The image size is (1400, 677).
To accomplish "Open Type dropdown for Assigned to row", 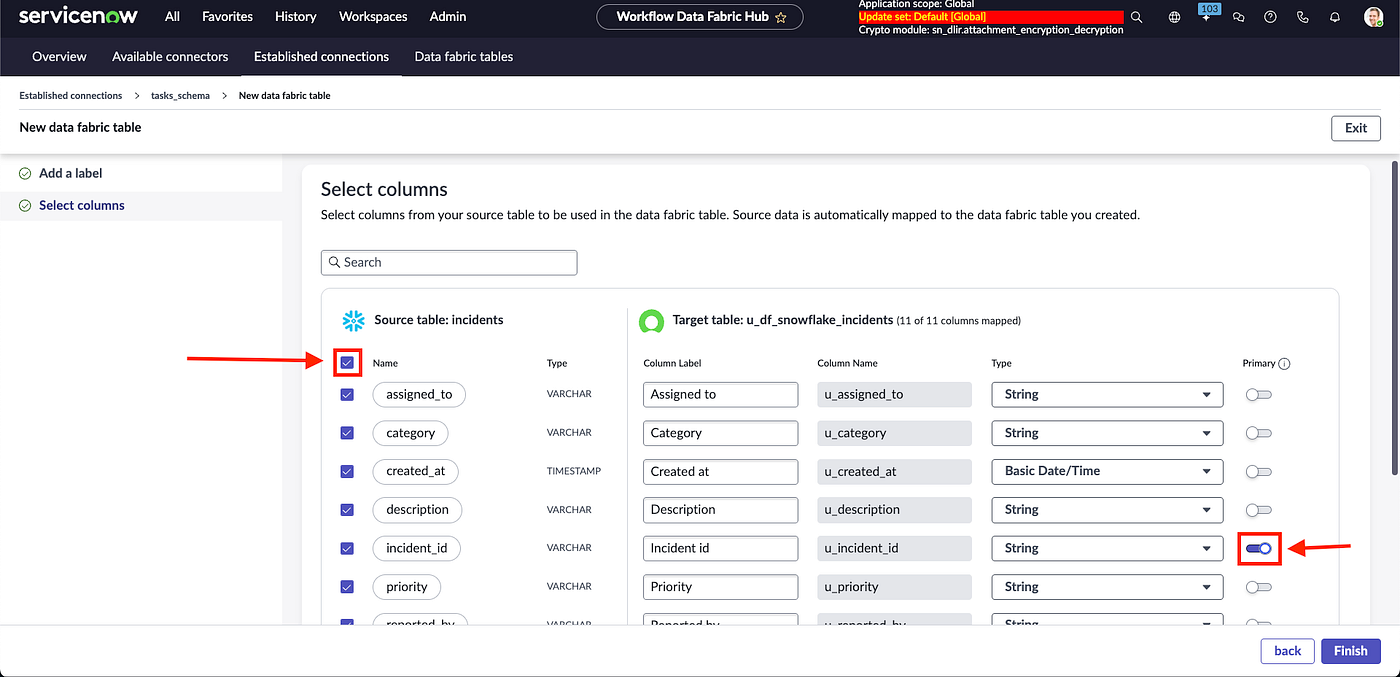I will [1107, 394].
